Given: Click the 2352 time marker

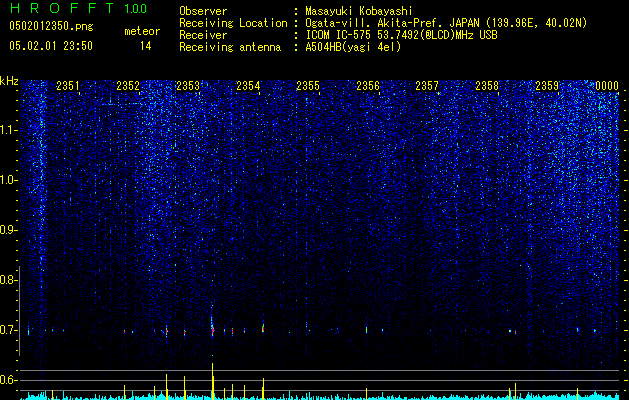Looking at the screenshot, I should point(128,85).
